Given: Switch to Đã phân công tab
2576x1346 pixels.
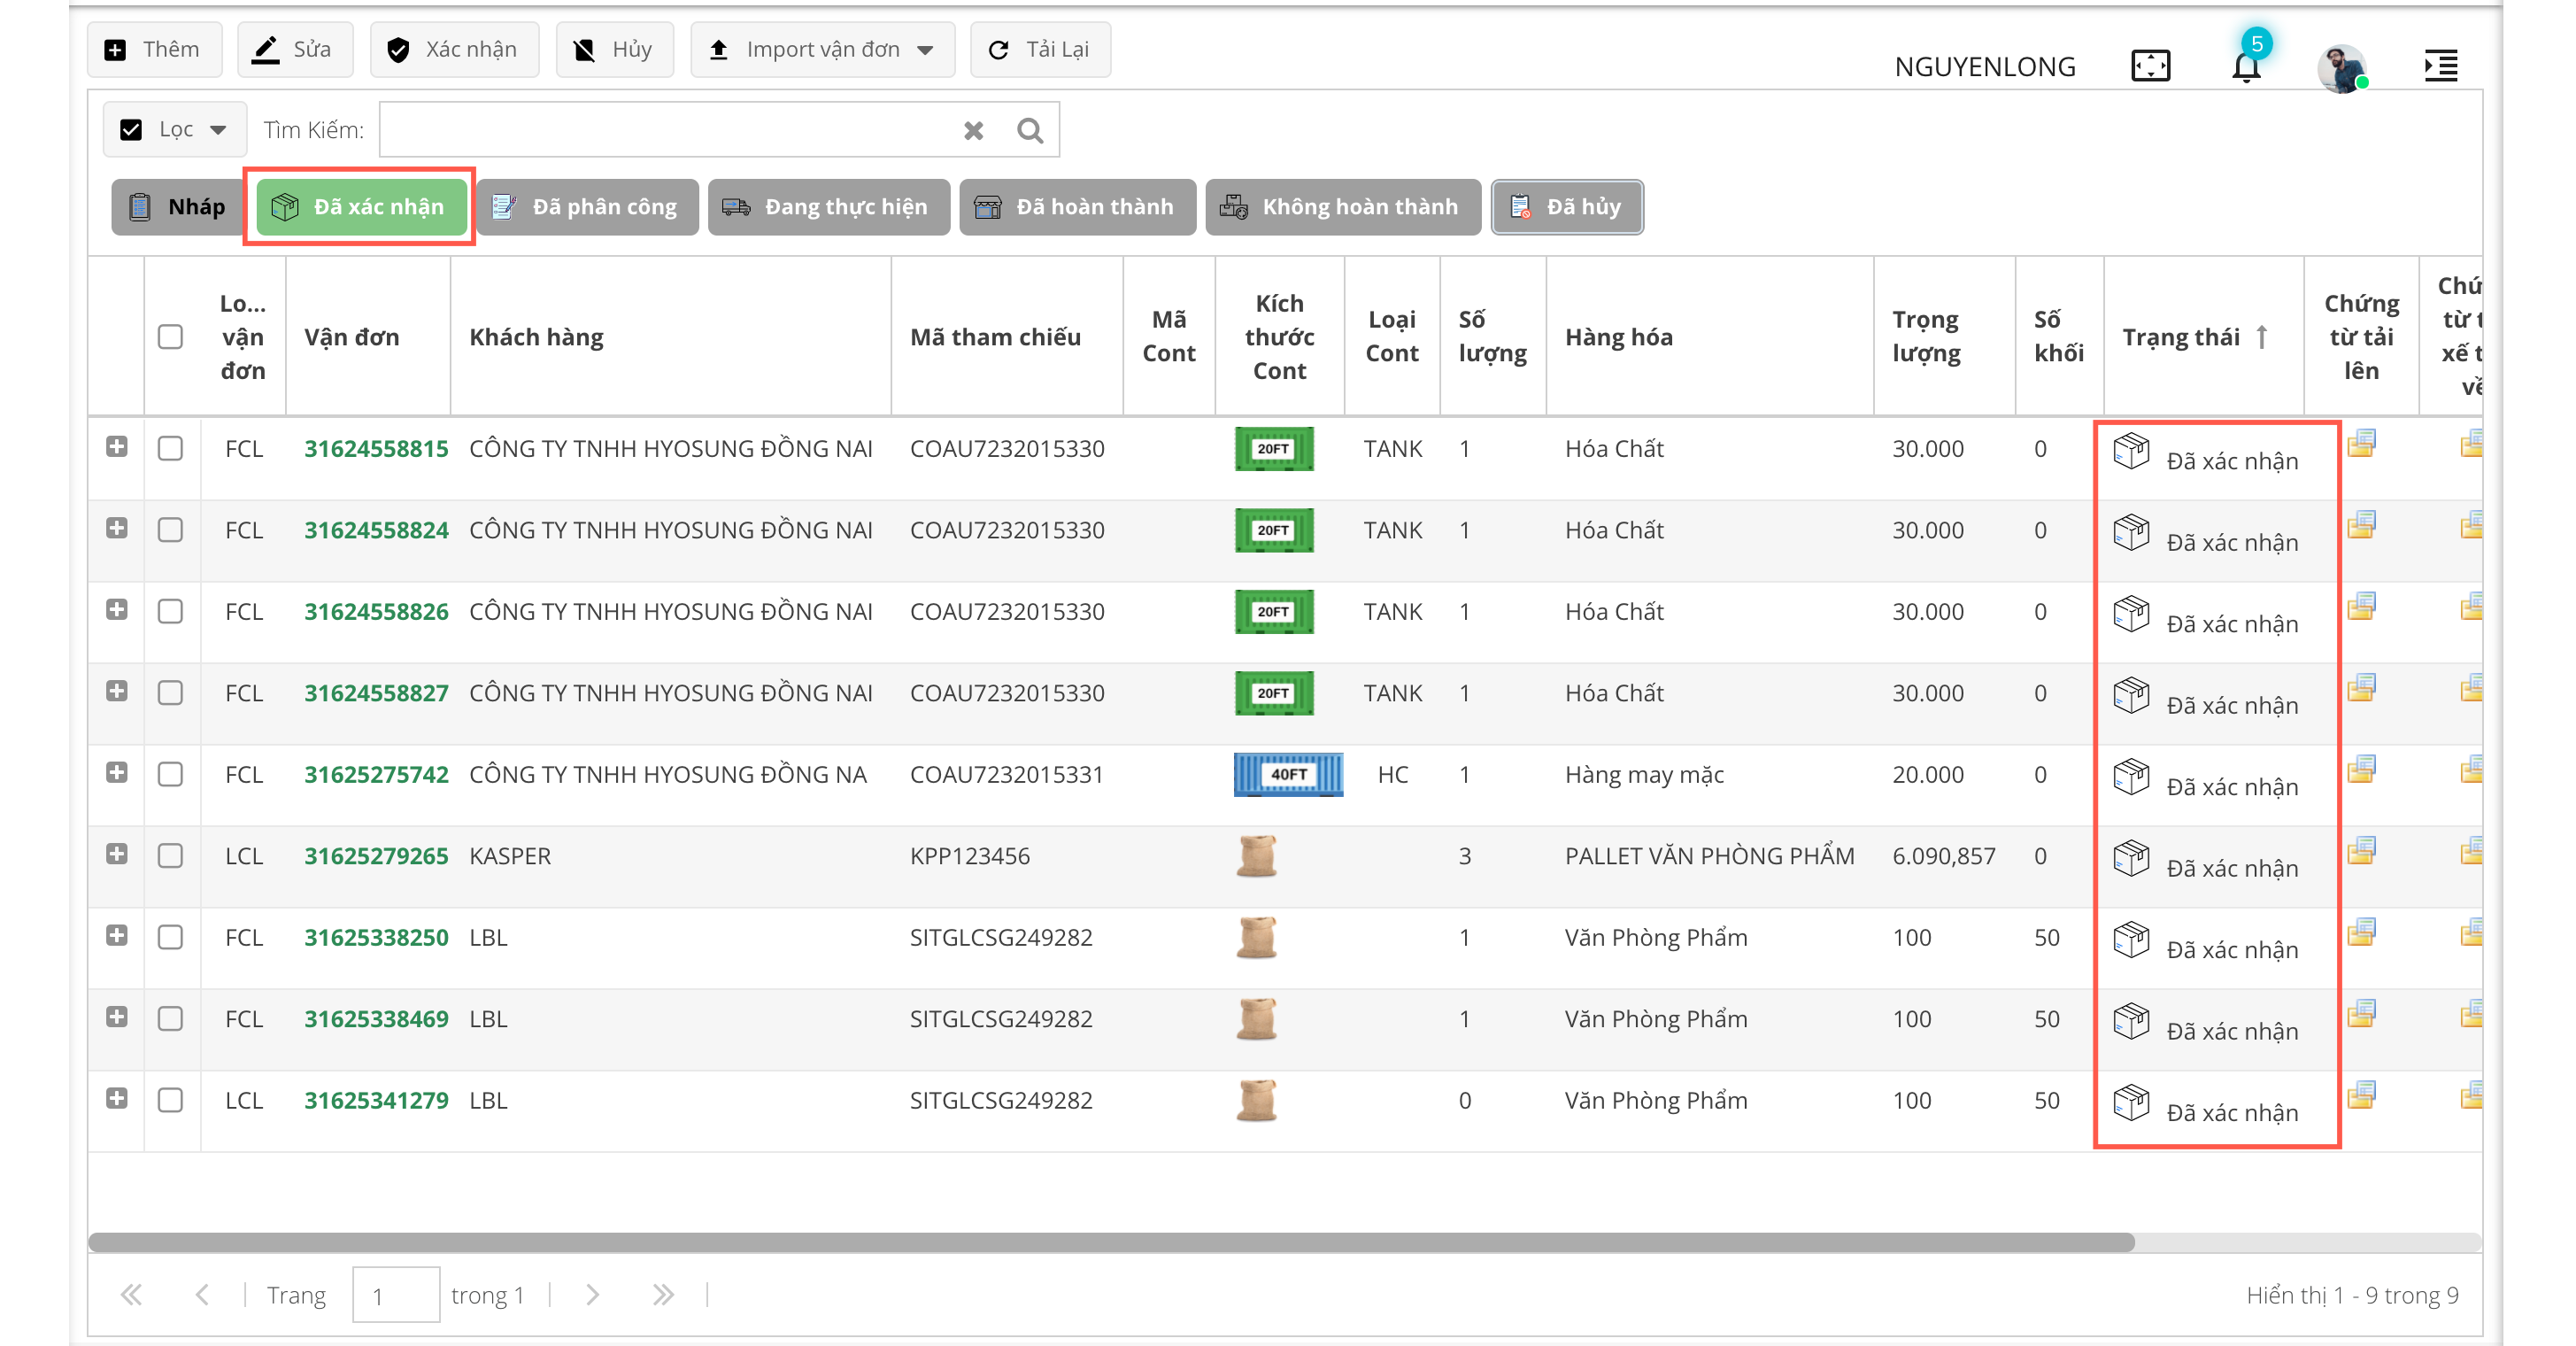Looking at the screenshot, I should 586,207.
